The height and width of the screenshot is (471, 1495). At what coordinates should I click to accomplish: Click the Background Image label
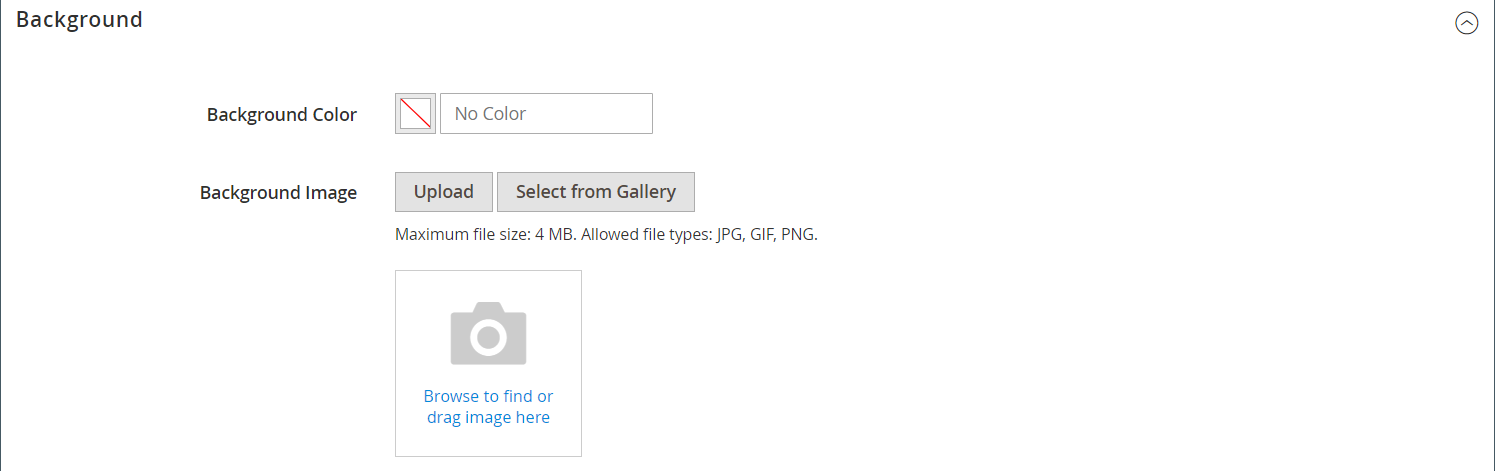click(278, 193)
